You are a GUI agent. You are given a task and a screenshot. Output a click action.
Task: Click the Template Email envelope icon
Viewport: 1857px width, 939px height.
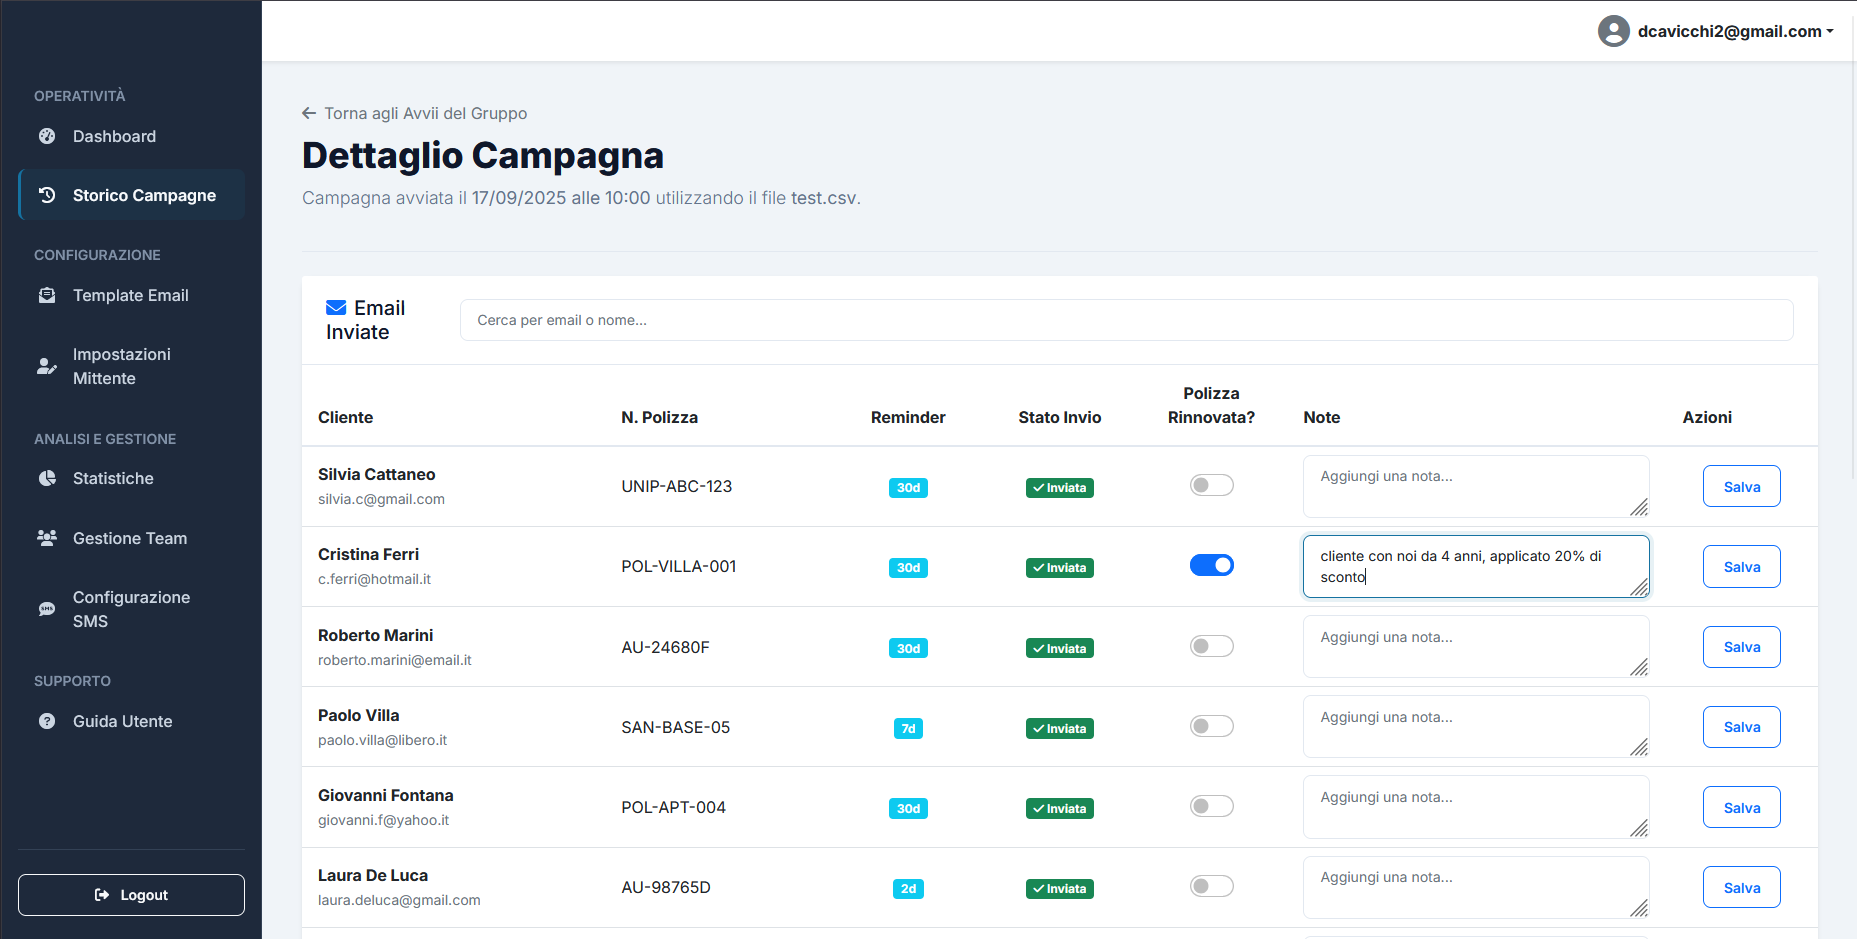pyautogui.click(x=47, y=295)
